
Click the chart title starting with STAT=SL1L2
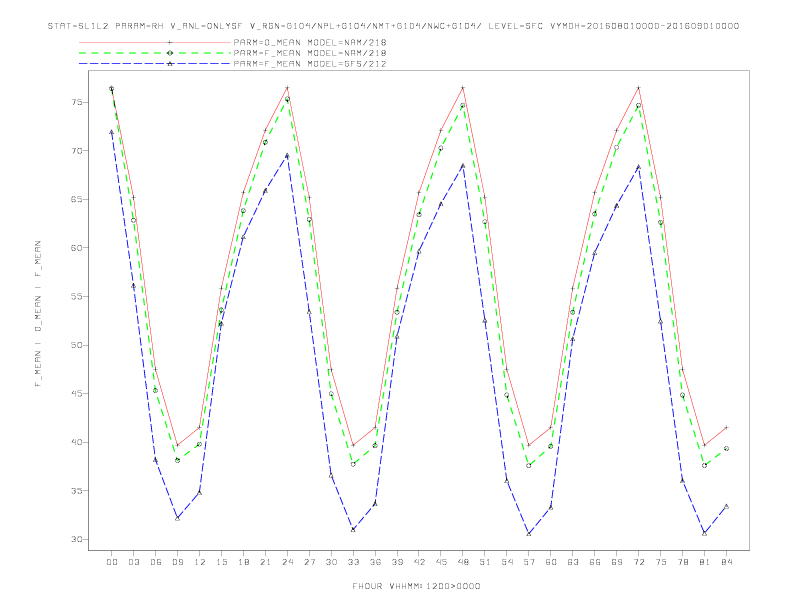393,26
